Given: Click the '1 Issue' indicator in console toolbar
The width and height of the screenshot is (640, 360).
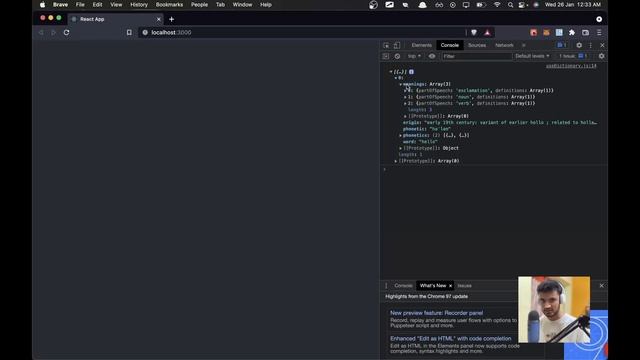Looking at the screenshot, I should (x=573, y=56).
